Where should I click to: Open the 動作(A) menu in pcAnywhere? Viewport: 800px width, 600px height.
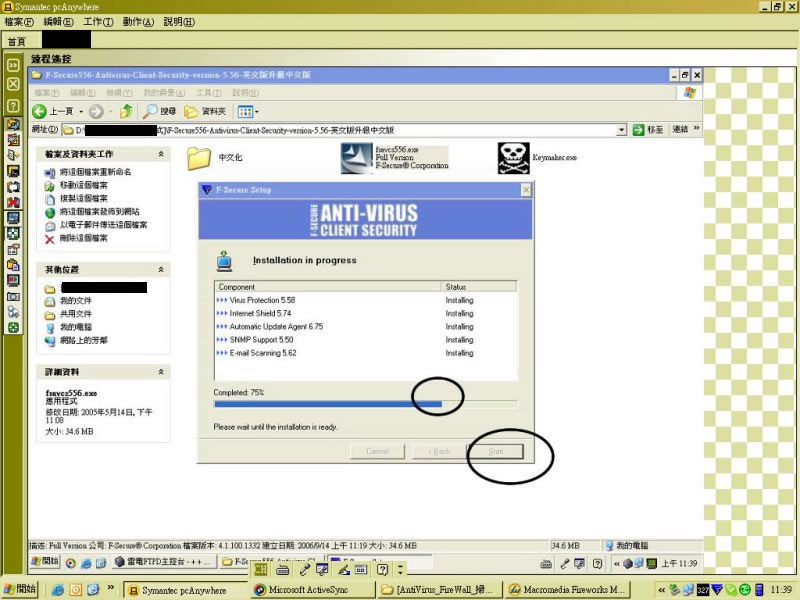[138, 22]
